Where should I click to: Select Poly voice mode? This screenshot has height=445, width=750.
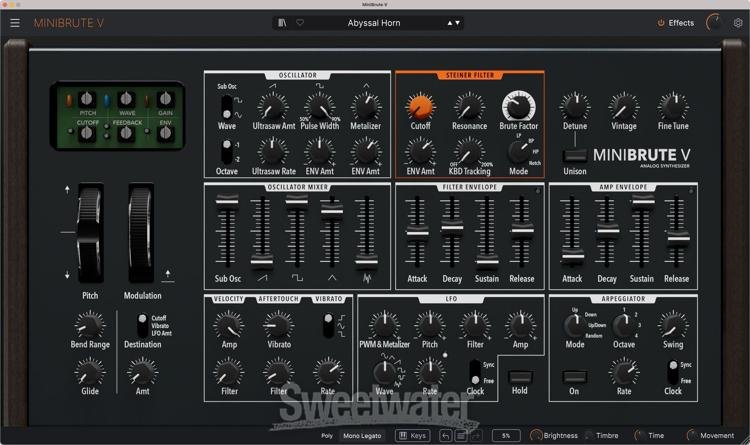tap(327, 435)
